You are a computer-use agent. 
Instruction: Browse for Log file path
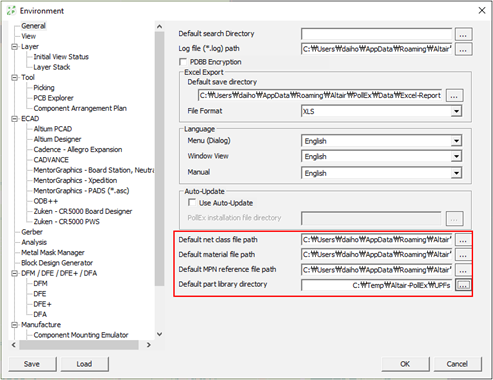tap(463, 49)
